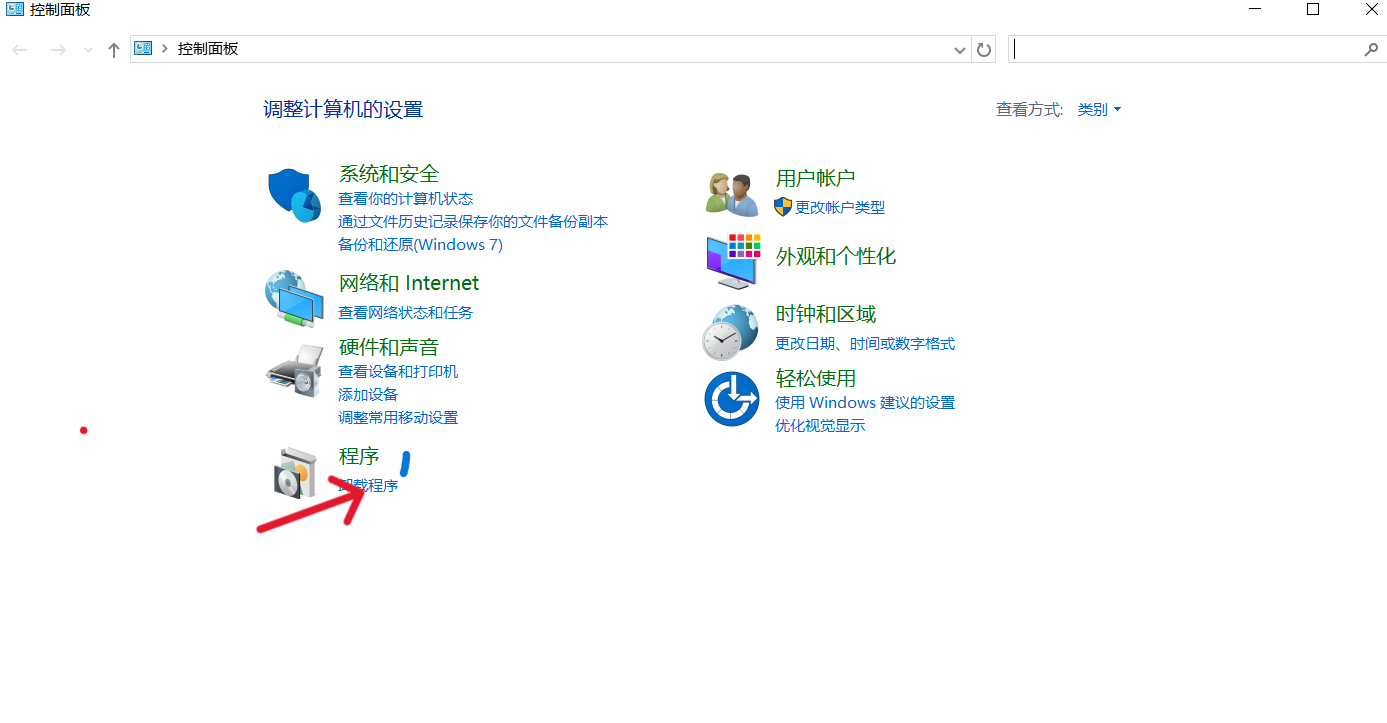Open 备份和还原(Windows 7)

421,245
